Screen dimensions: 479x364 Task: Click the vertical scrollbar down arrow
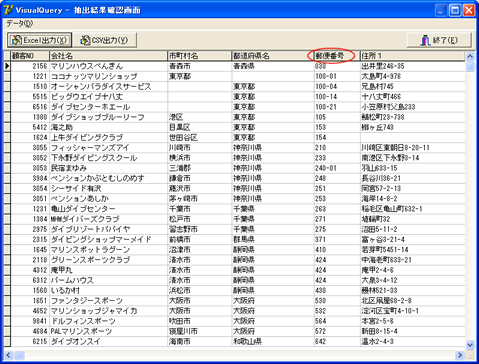pos(470,345)
